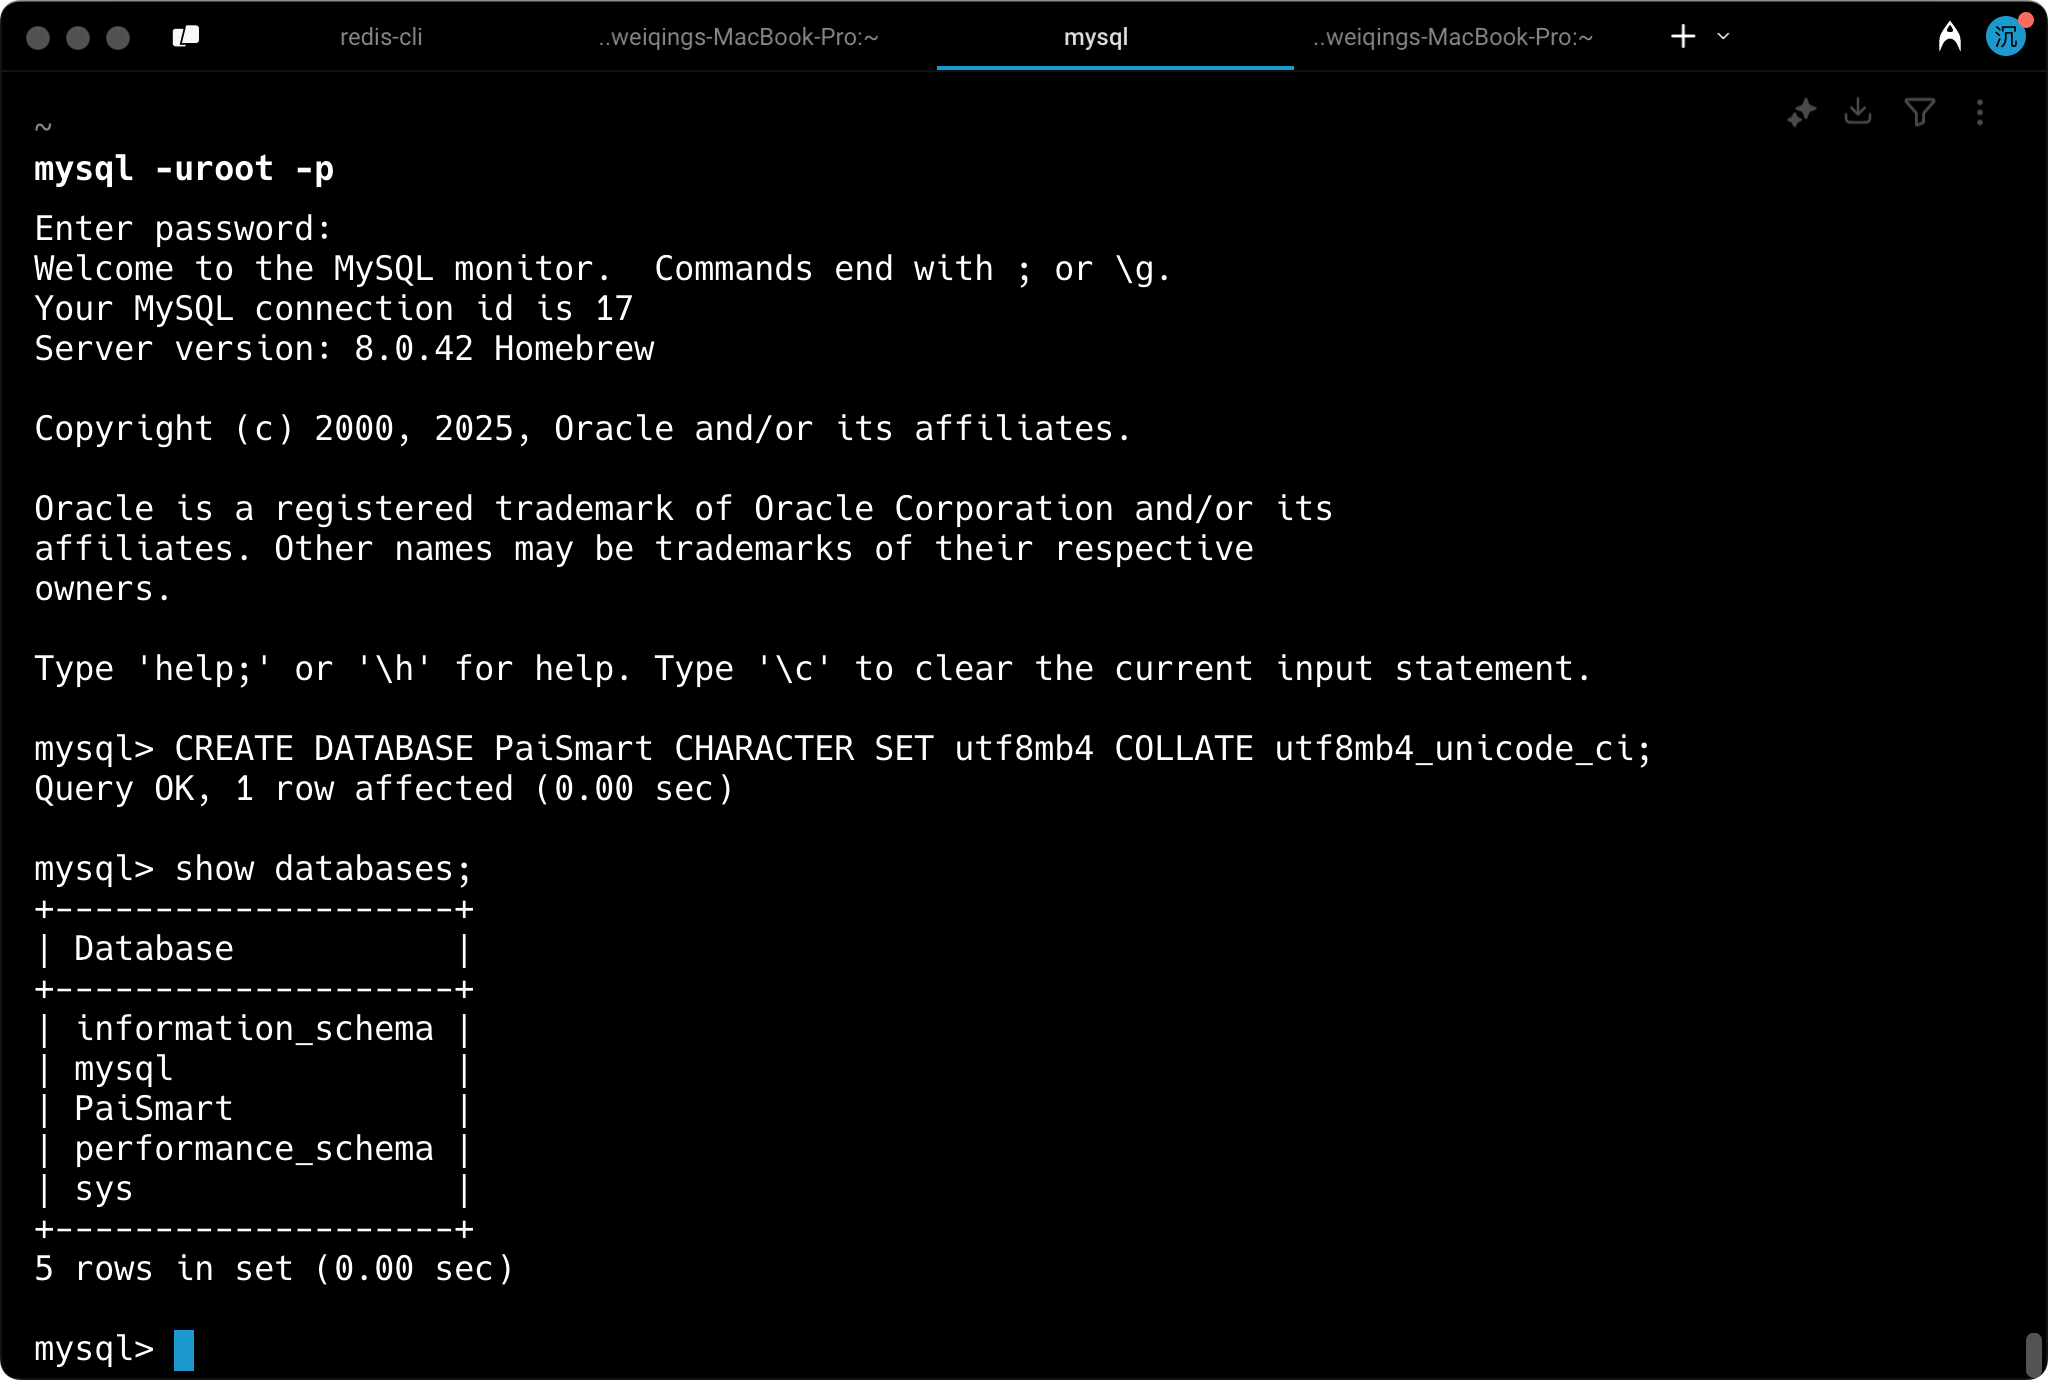Click the download block output icon
This screenshot has width=2048, height=1380.
[1858, 111]
